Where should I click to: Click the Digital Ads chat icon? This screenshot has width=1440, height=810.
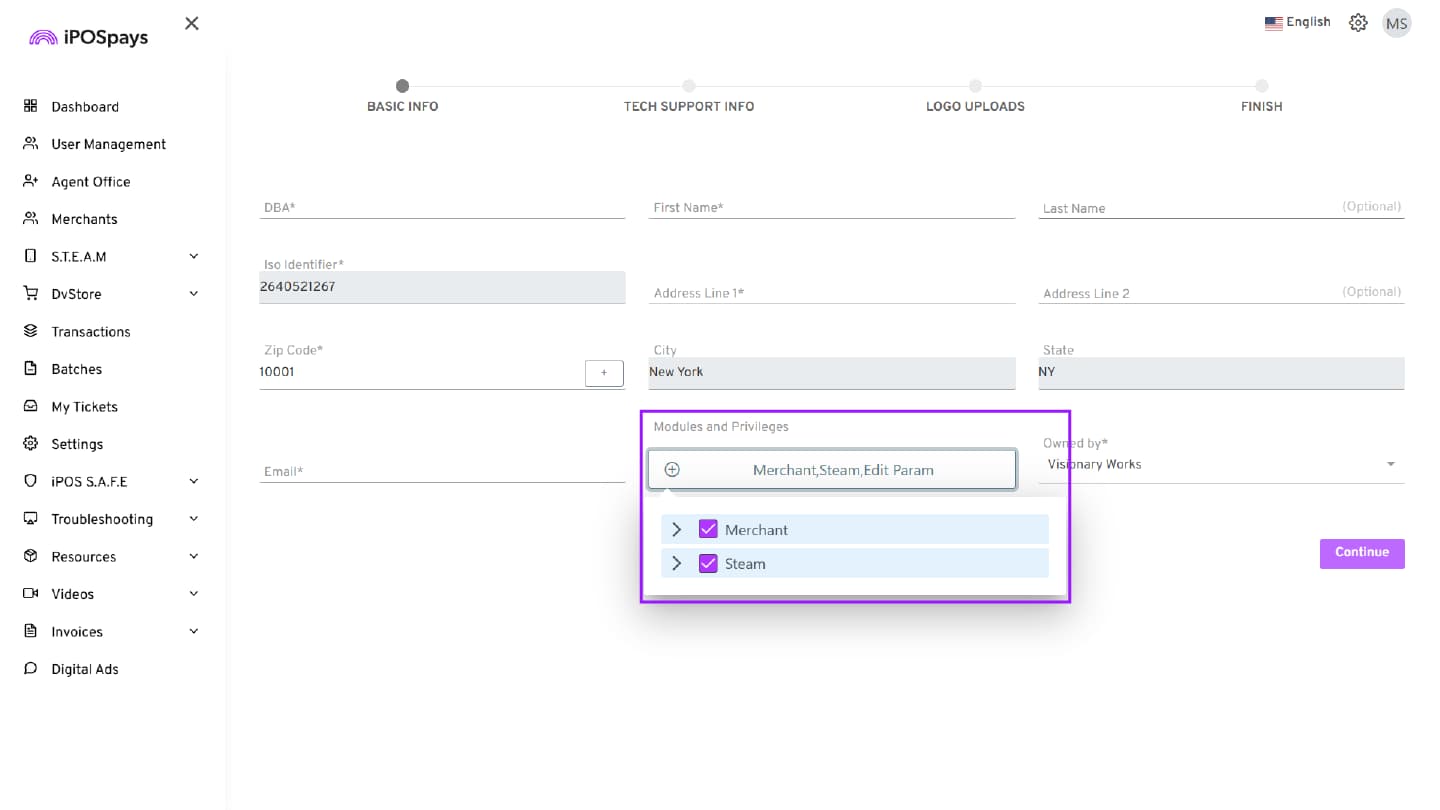pos(30,669)
